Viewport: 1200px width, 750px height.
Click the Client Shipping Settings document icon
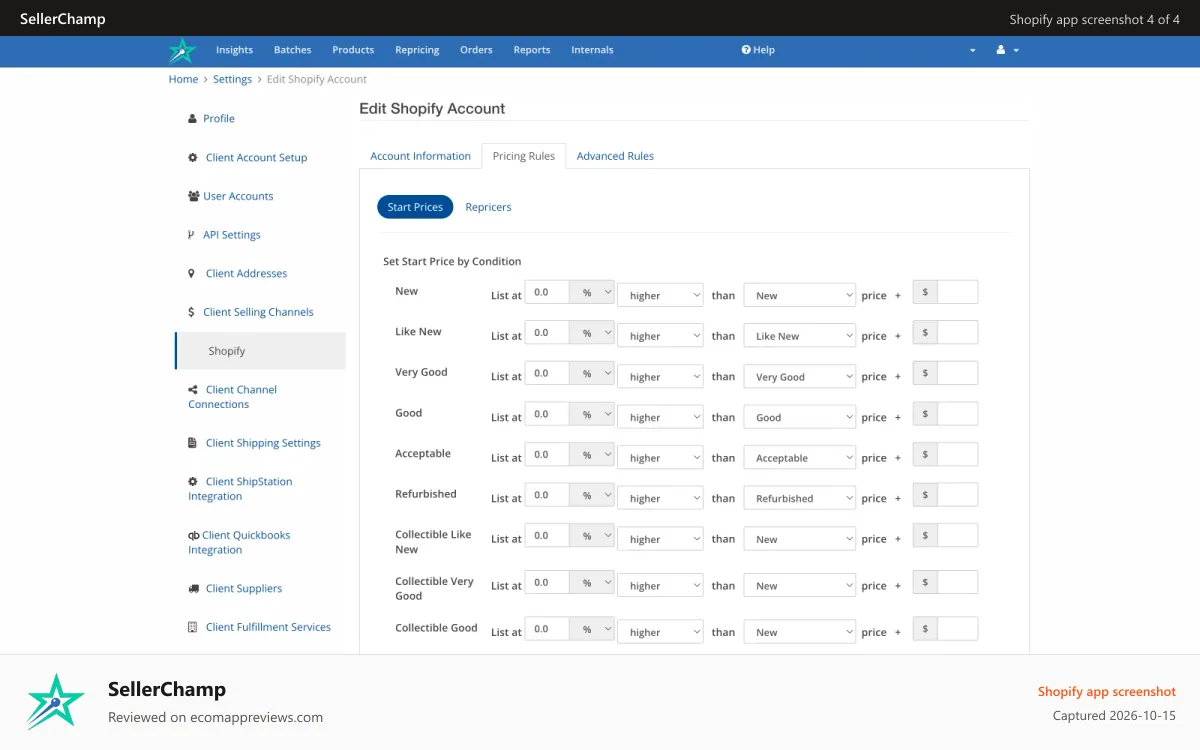[x=193, y=443]
